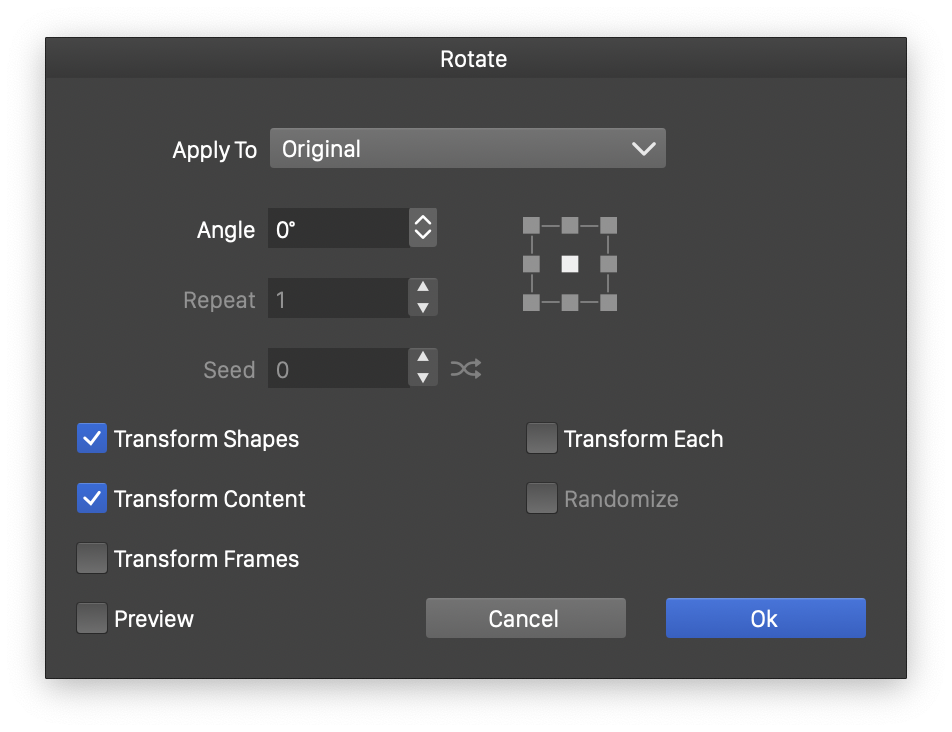Click the Cancel button
The height and width of the screenshot is (732, 952).
click(x=526, y=618)
